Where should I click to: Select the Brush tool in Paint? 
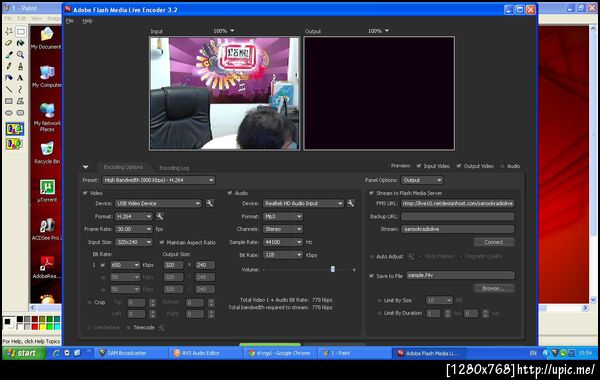tap(21, 66)
